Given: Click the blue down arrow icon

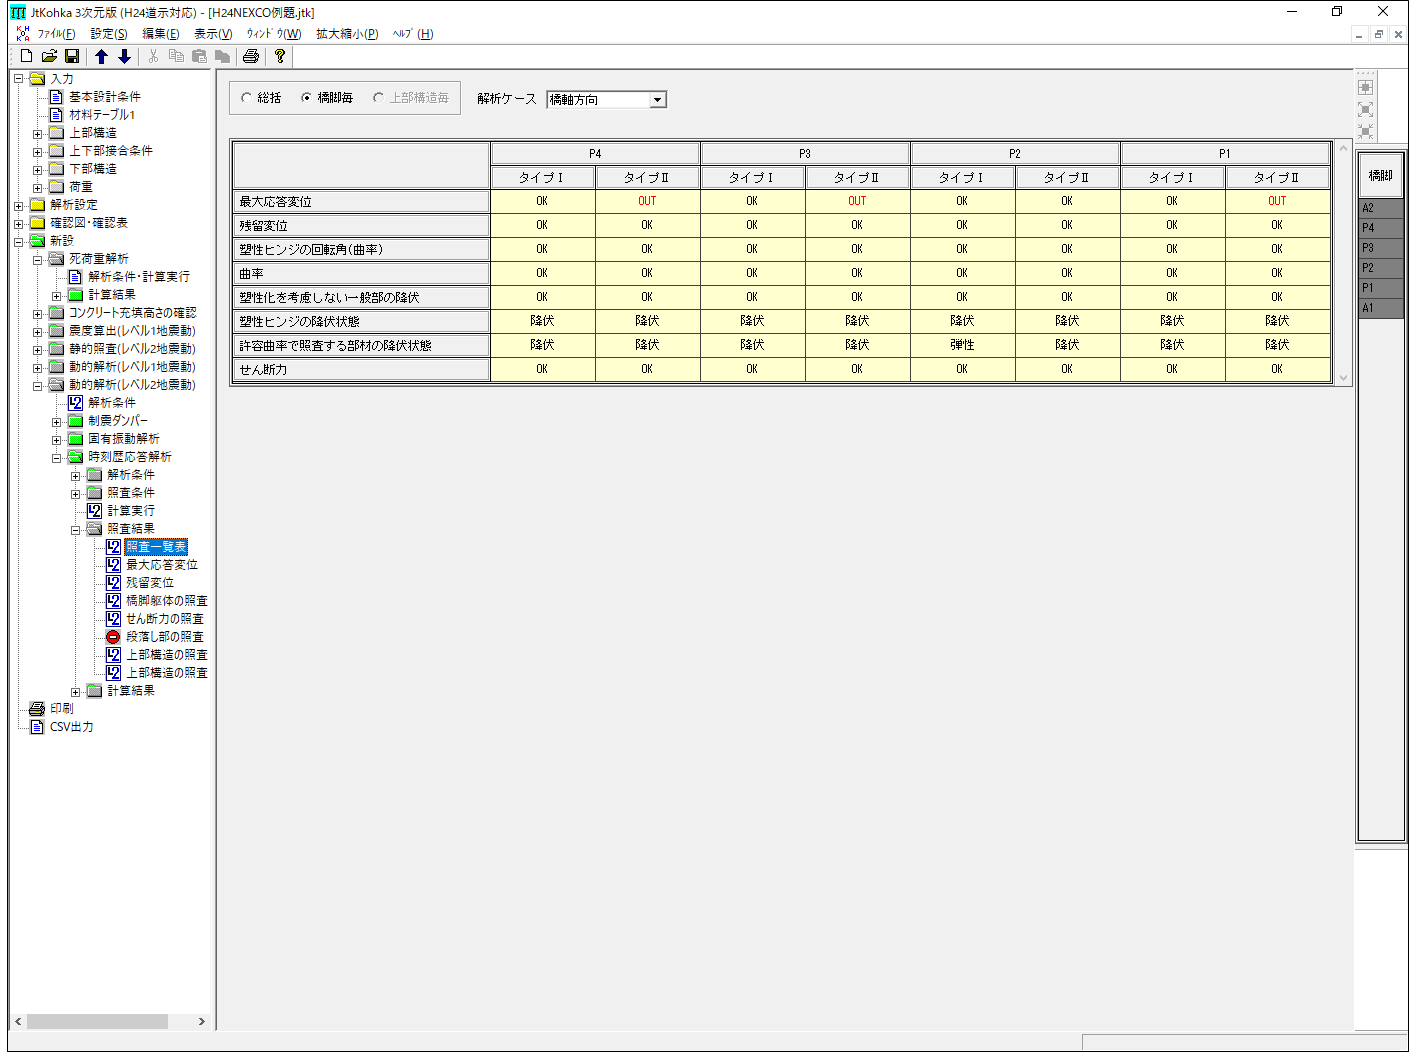Looking at the screenshot, I should pyautogui.click(x=124, y=56).
